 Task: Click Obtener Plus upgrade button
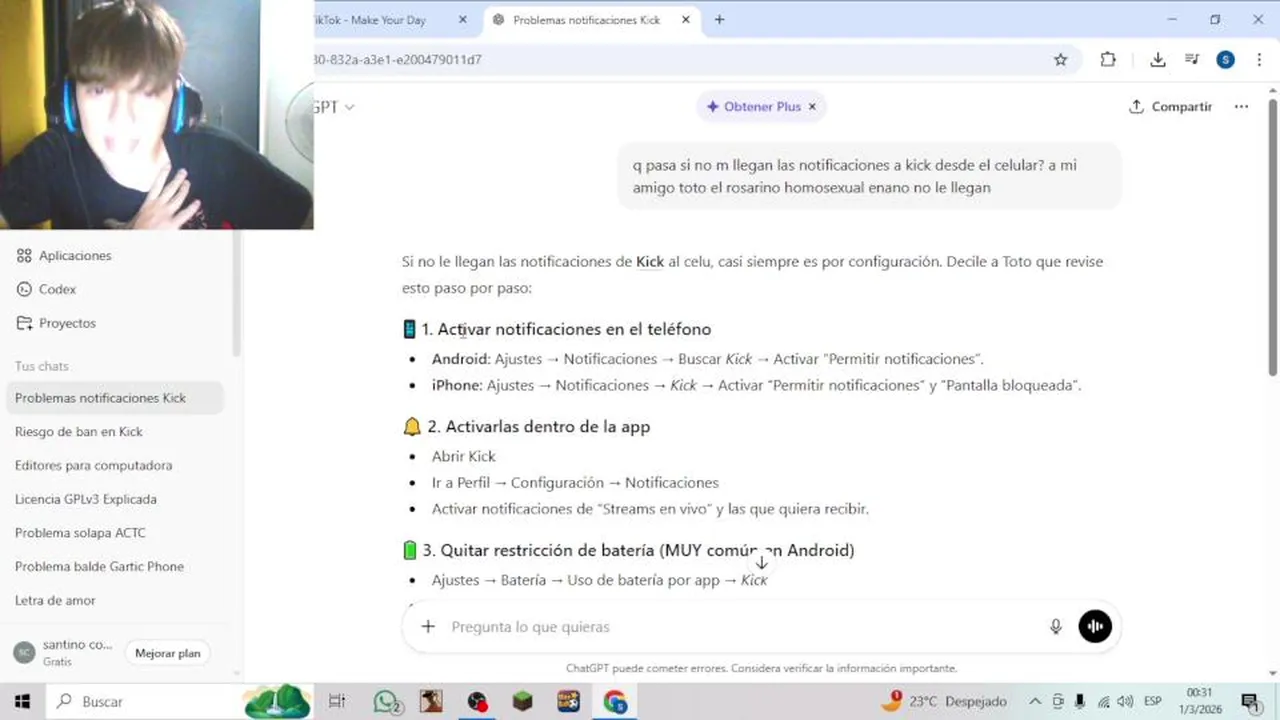753,107
